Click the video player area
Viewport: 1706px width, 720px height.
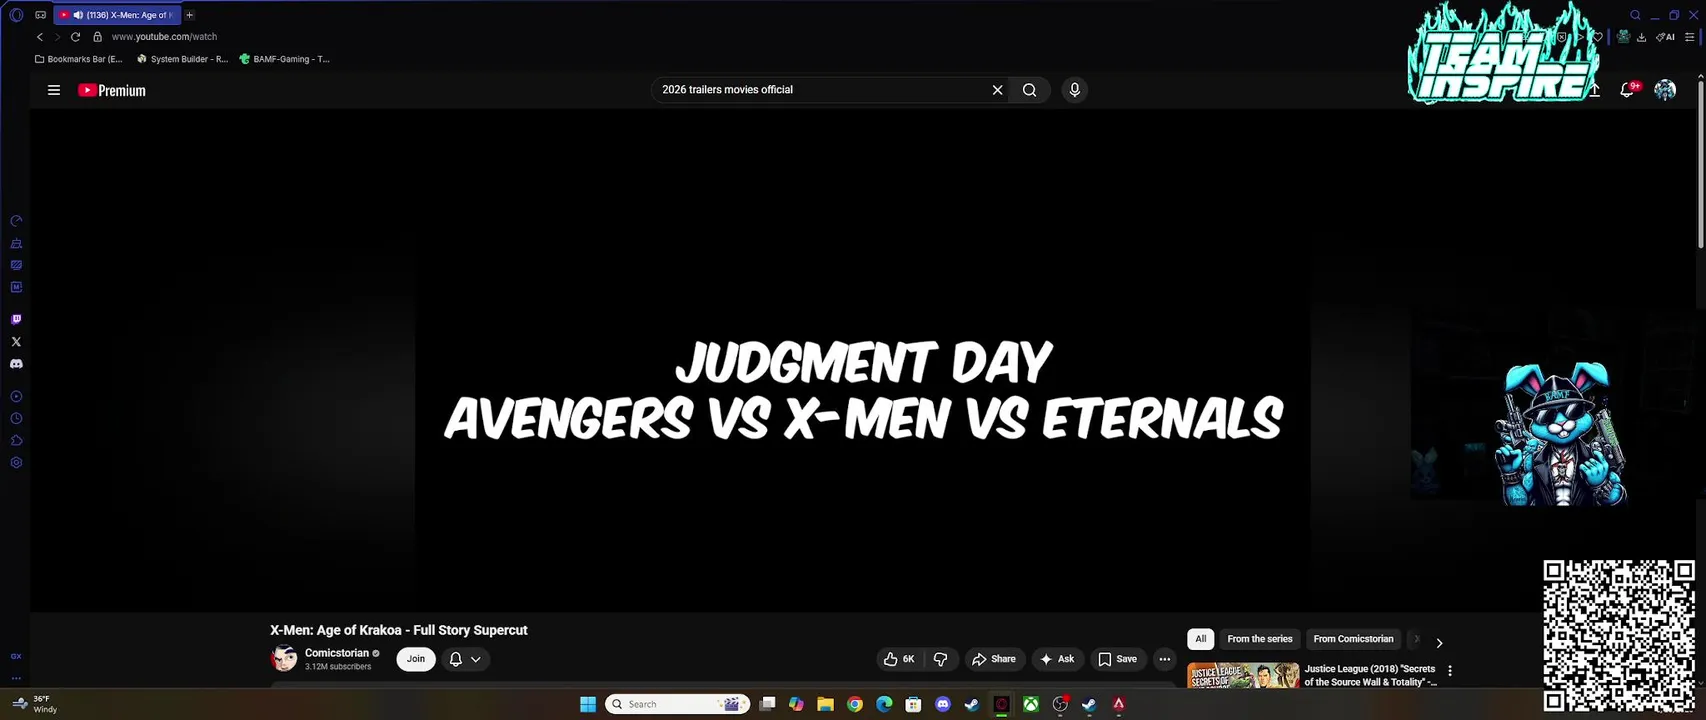[863, 360]
